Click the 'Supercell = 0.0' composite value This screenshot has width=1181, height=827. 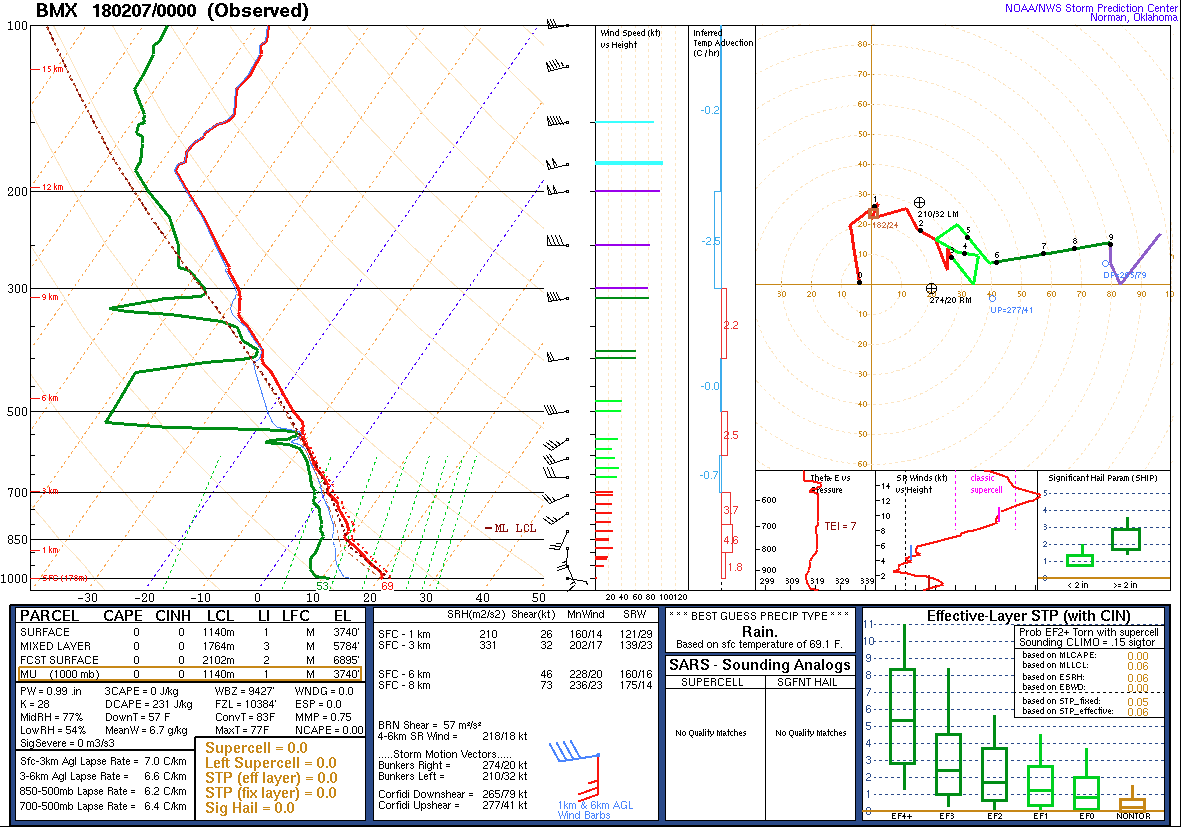(256, 748)
